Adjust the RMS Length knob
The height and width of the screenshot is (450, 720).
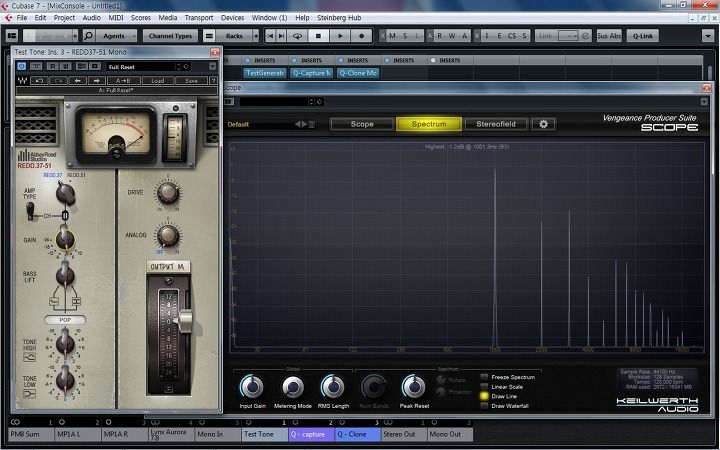333,387
